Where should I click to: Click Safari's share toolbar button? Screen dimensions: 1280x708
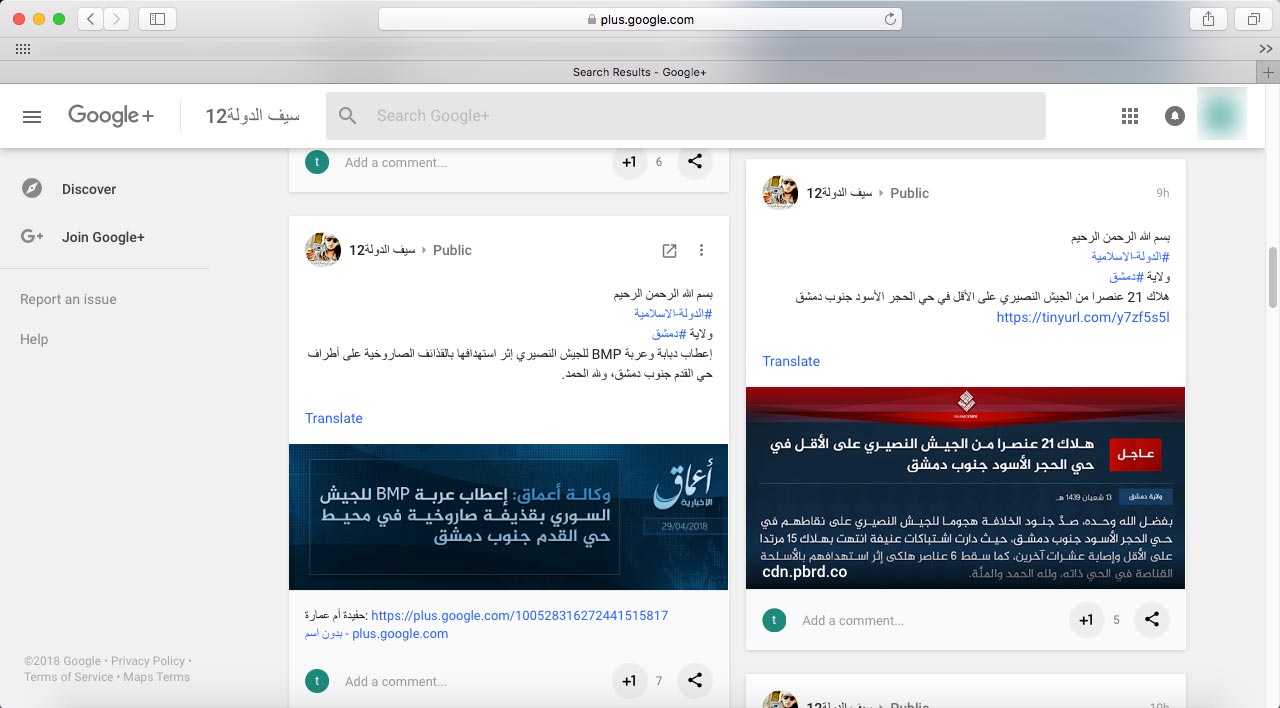(x=1208, y=19)
